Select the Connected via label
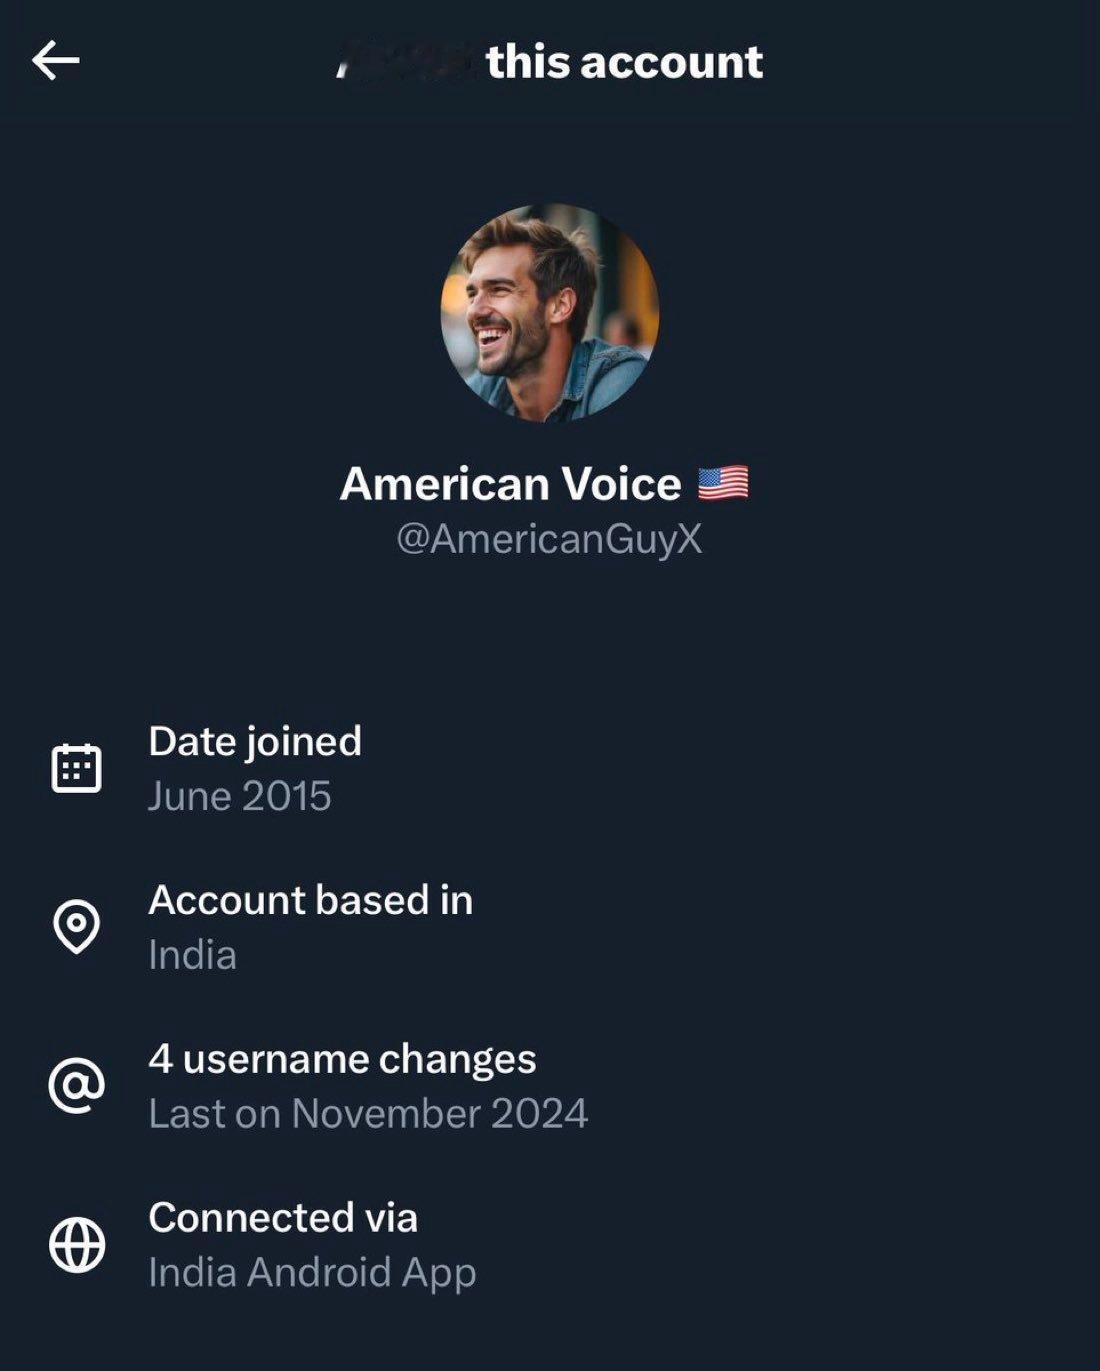This screenshot has width=1100, height=1371. click(x=283, y=1218)
